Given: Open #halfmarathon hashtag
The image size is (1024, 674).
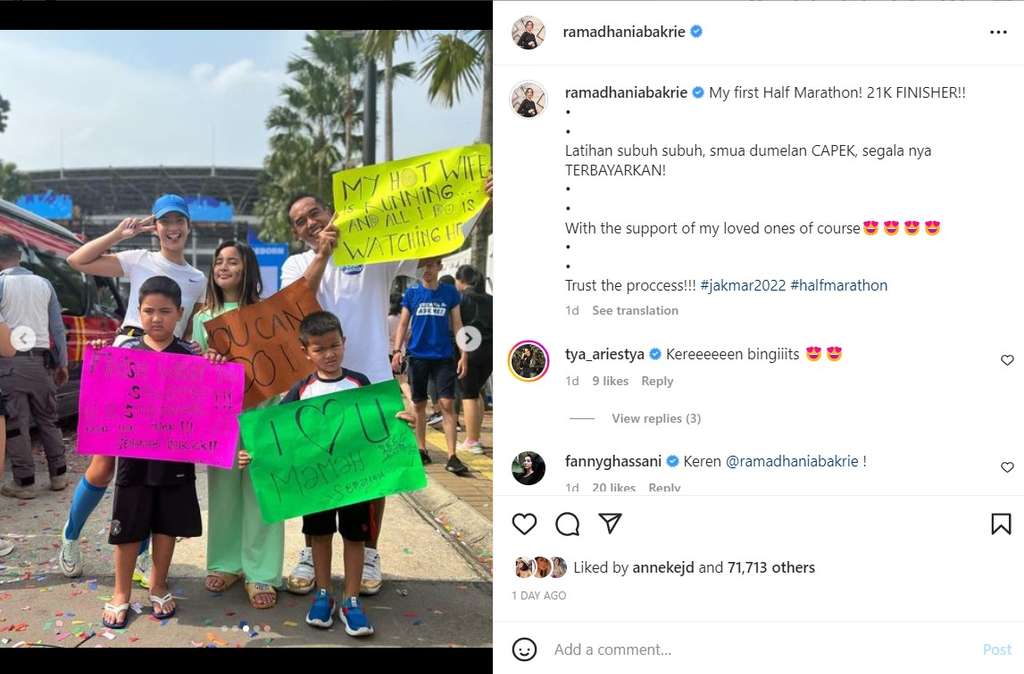Looking at the screenshot, I should click(x=839, y=285).
